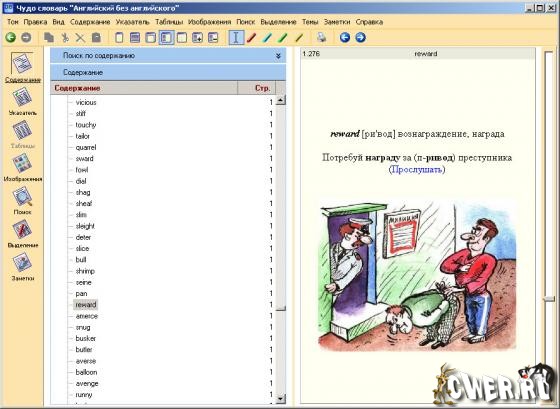This screenshot has width=560, height=409.
Task: Toggle the contents-and-text split view layout button
Action: [166, 37]
